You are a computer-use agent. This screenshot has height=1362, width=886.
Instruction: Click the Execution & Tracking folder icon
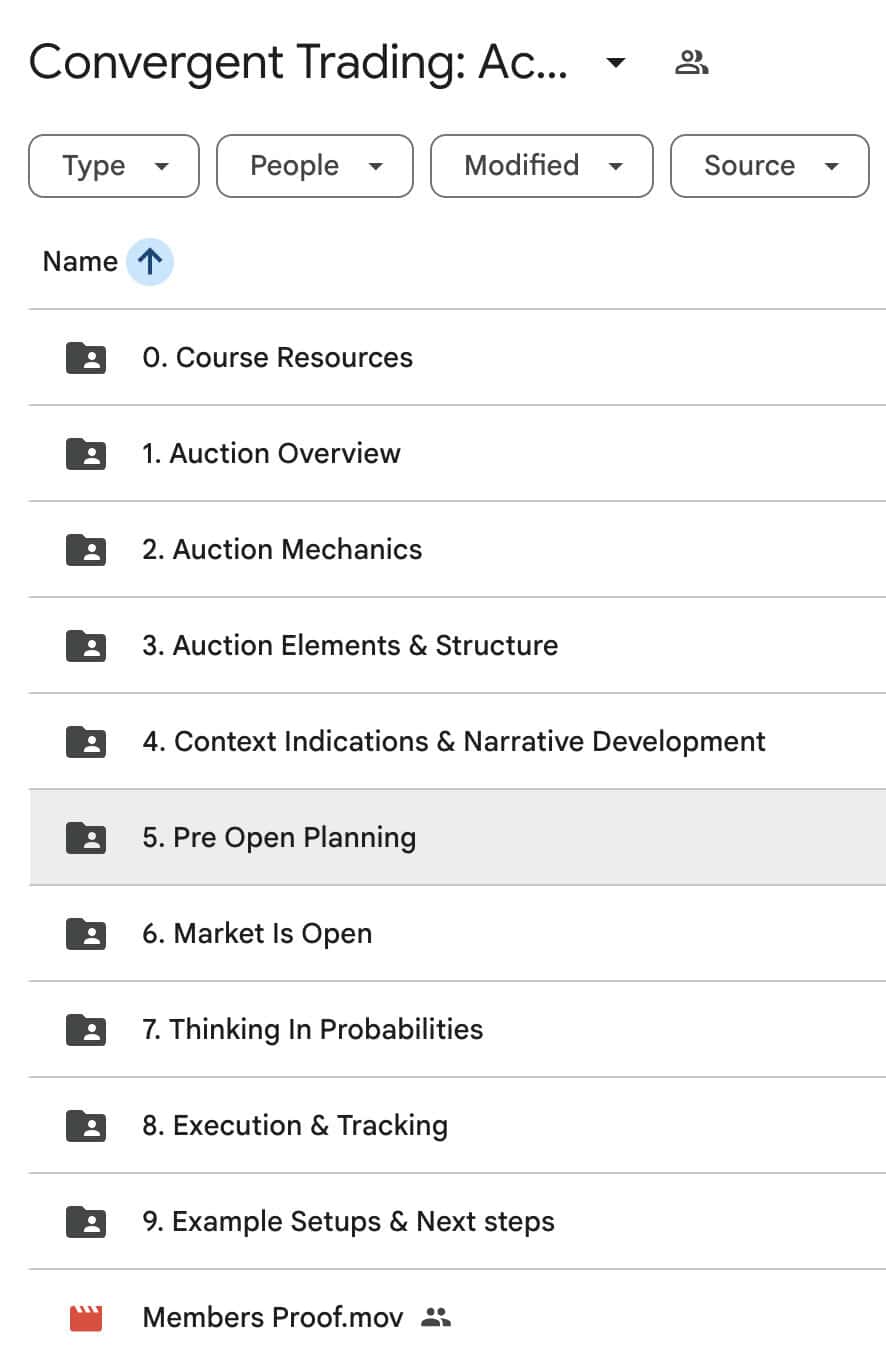pyautogui.click(x=86, y=1125)
